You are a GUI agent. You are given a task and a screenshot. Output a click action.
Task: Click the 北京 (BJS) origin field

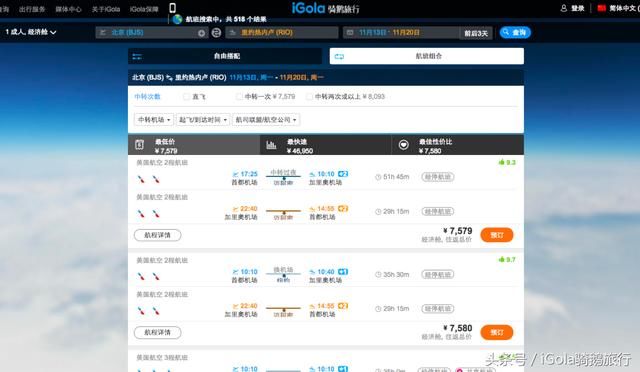[x=151, y=33]
